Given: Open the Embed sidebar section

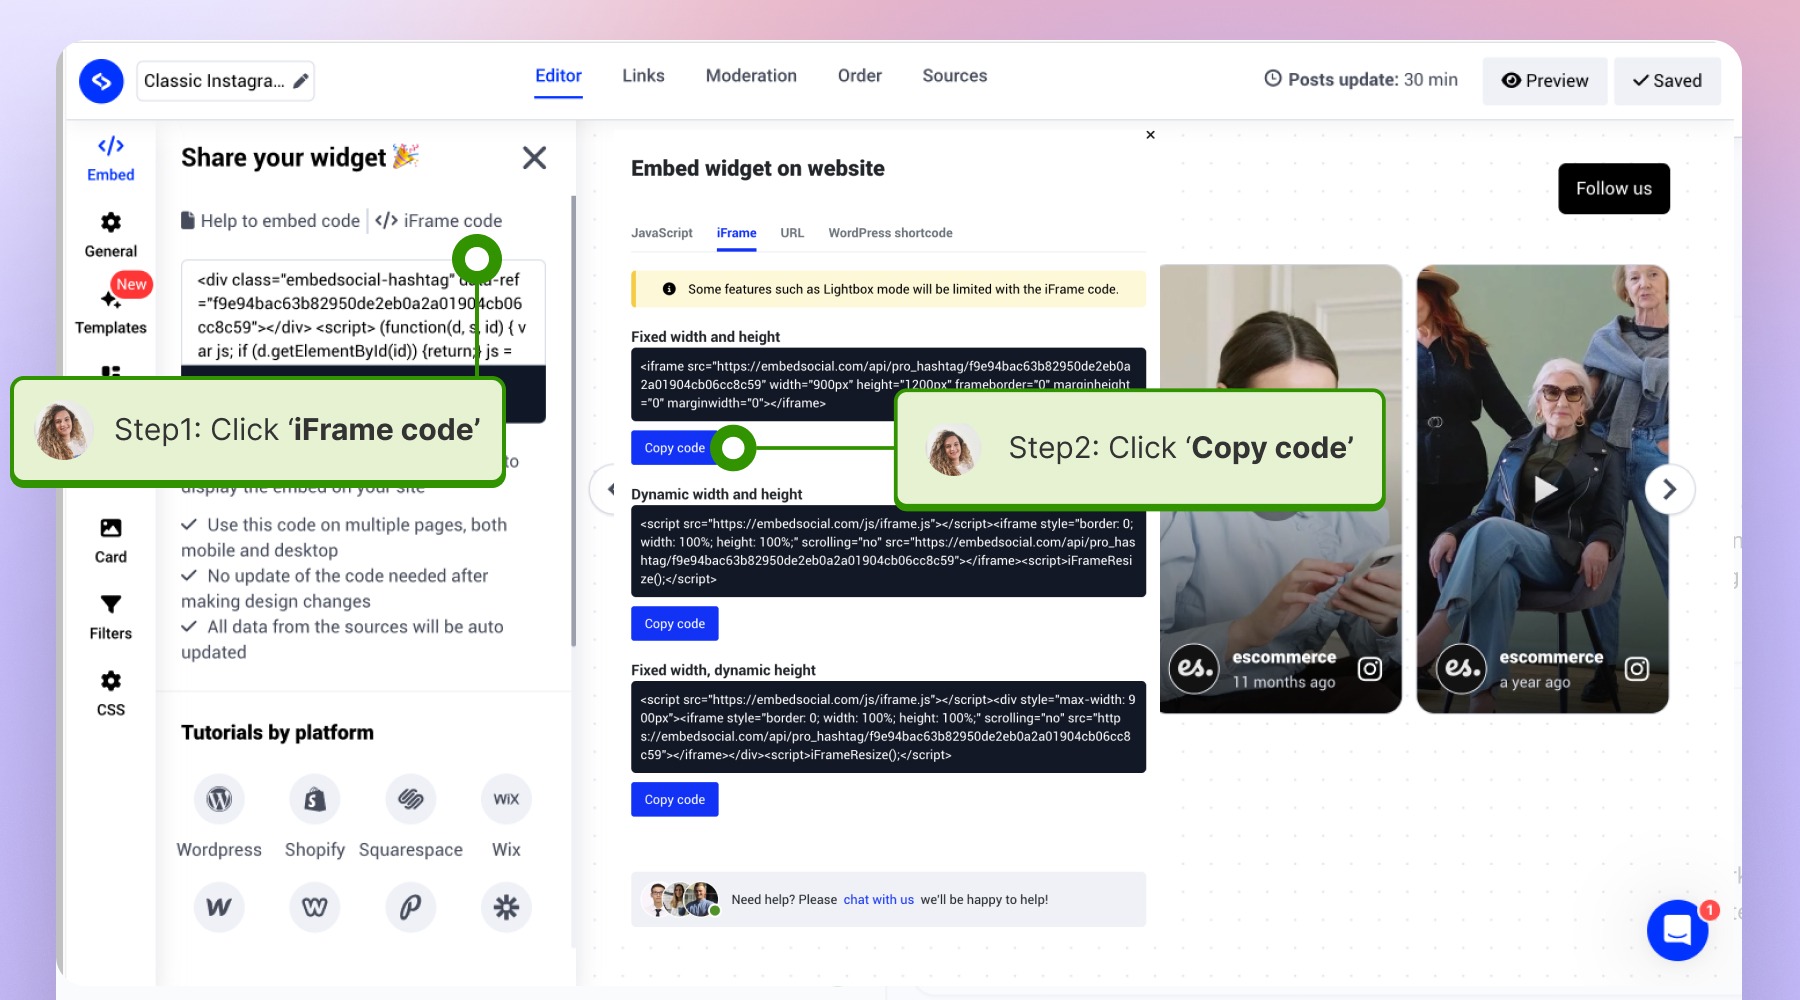Looking at the screenshot, I should point(110,159).
